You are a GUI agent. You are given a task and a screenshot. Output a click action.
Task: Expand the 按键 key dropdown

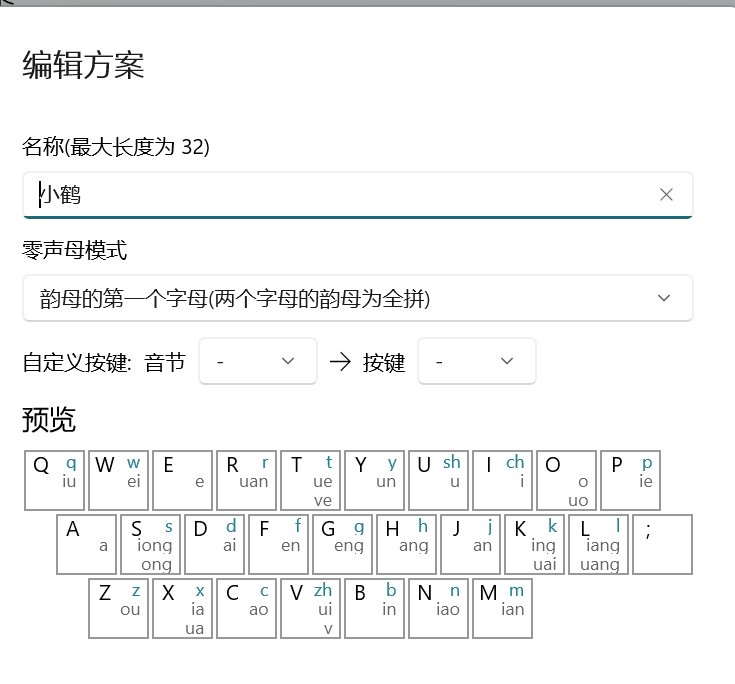[477, 361]
